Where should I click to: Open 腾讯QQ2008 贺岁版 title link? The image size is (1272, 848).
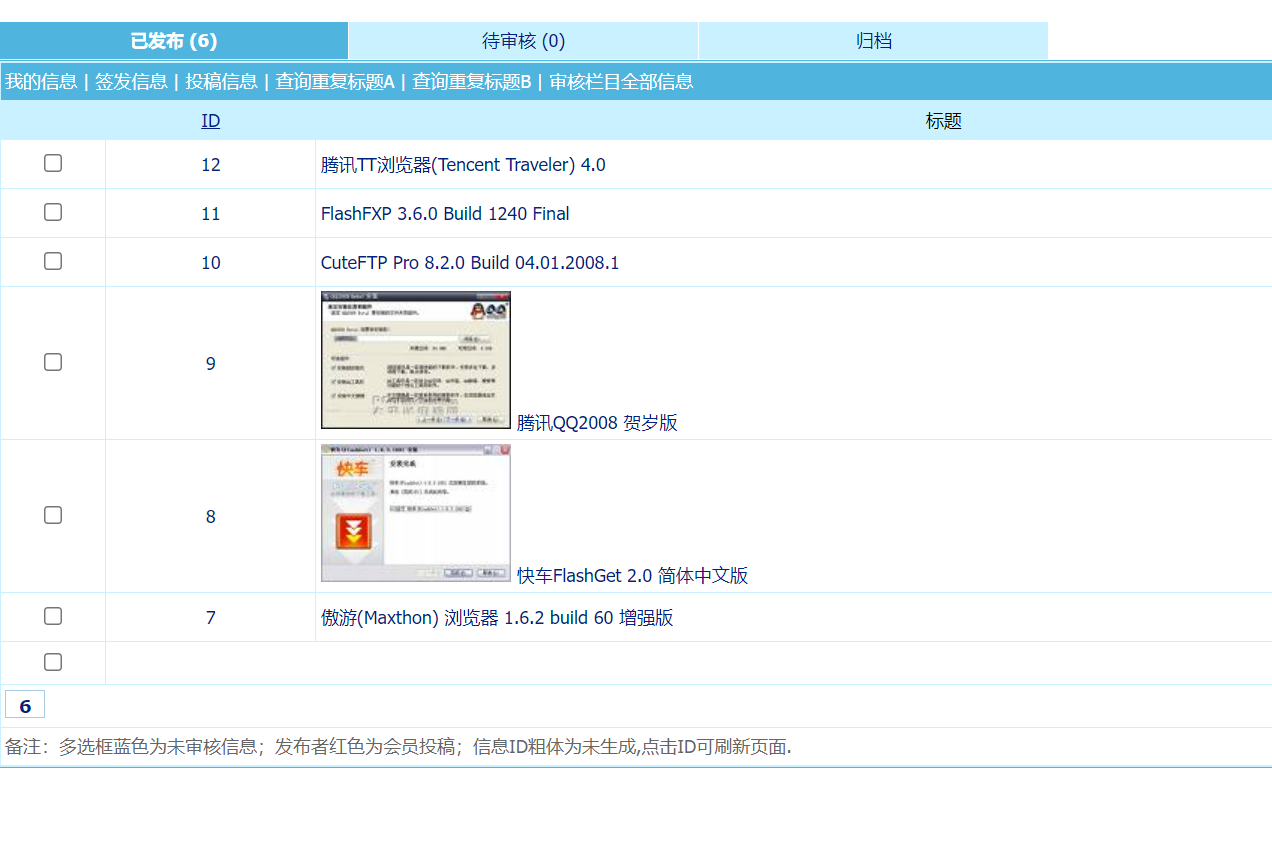[597, 423]
